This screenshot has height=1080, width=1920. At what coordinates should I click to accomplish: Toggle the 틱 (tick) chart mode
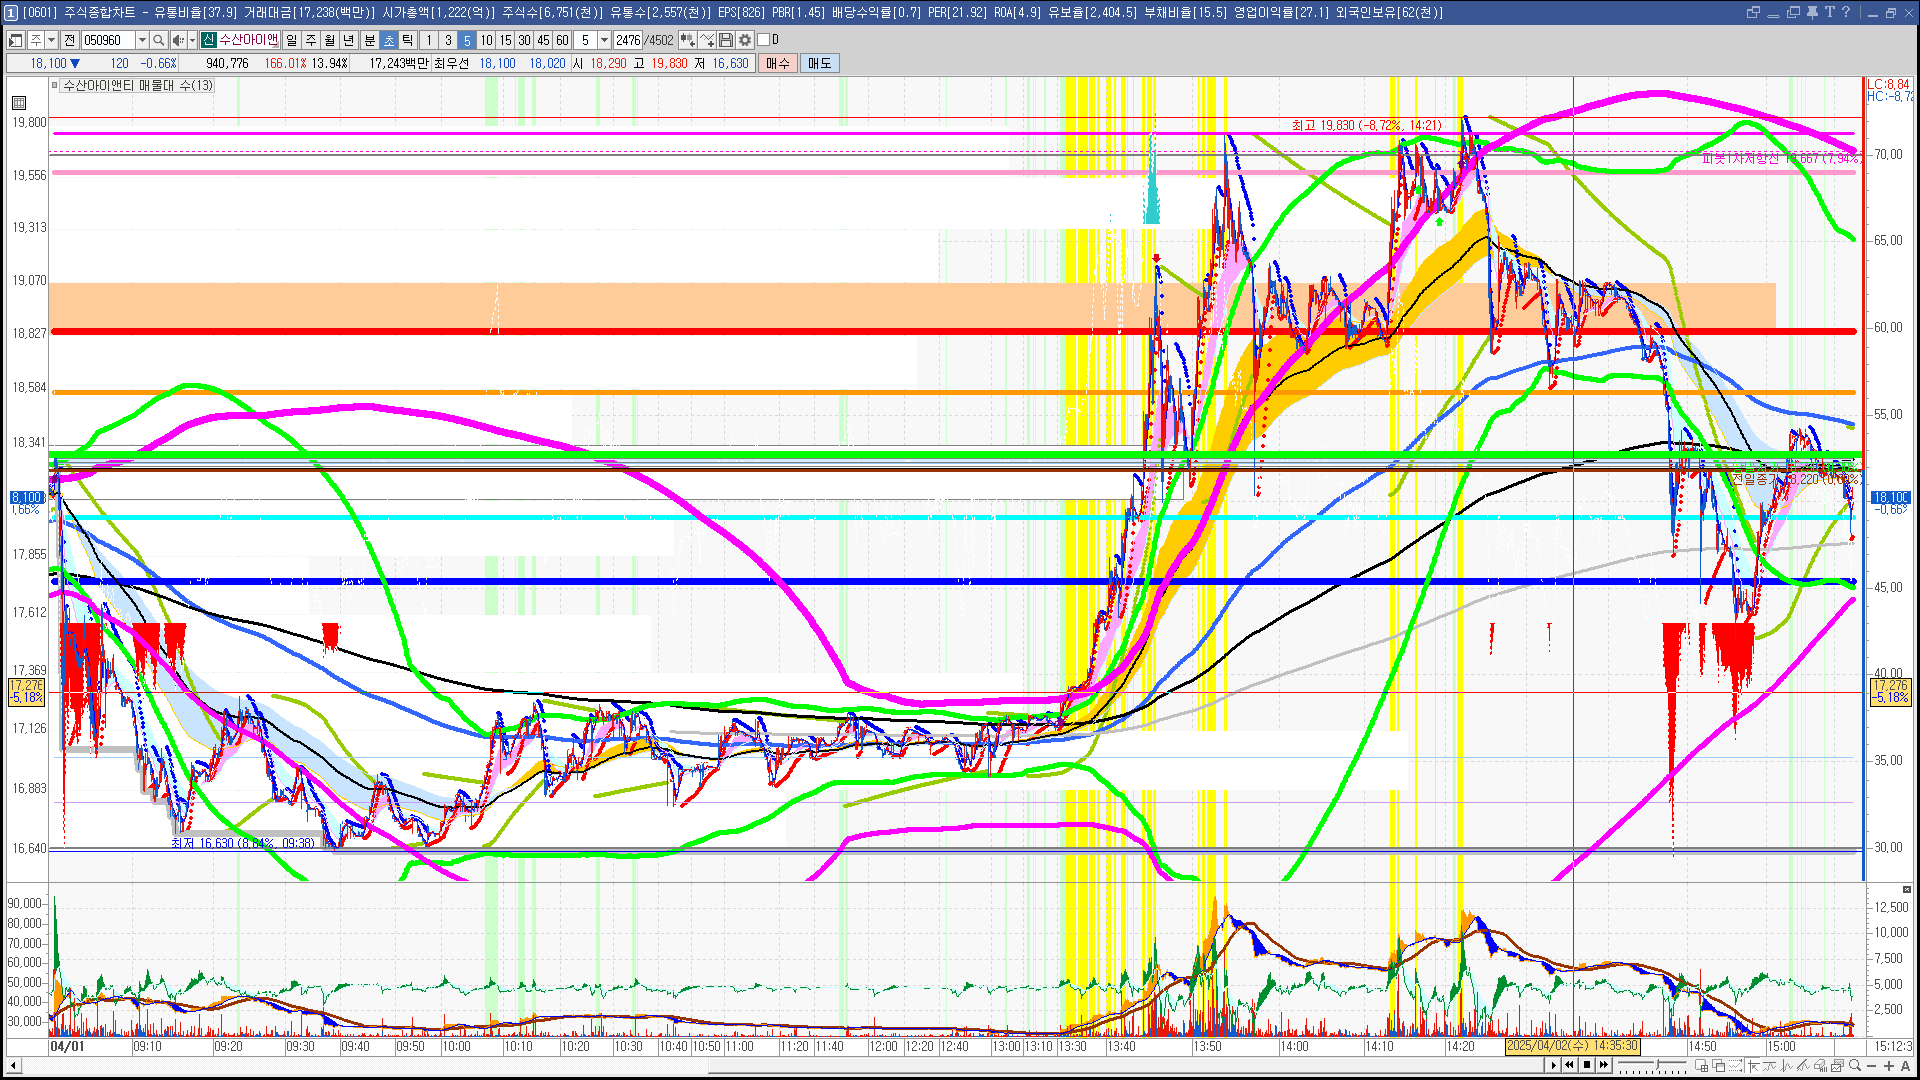point(408,40)
